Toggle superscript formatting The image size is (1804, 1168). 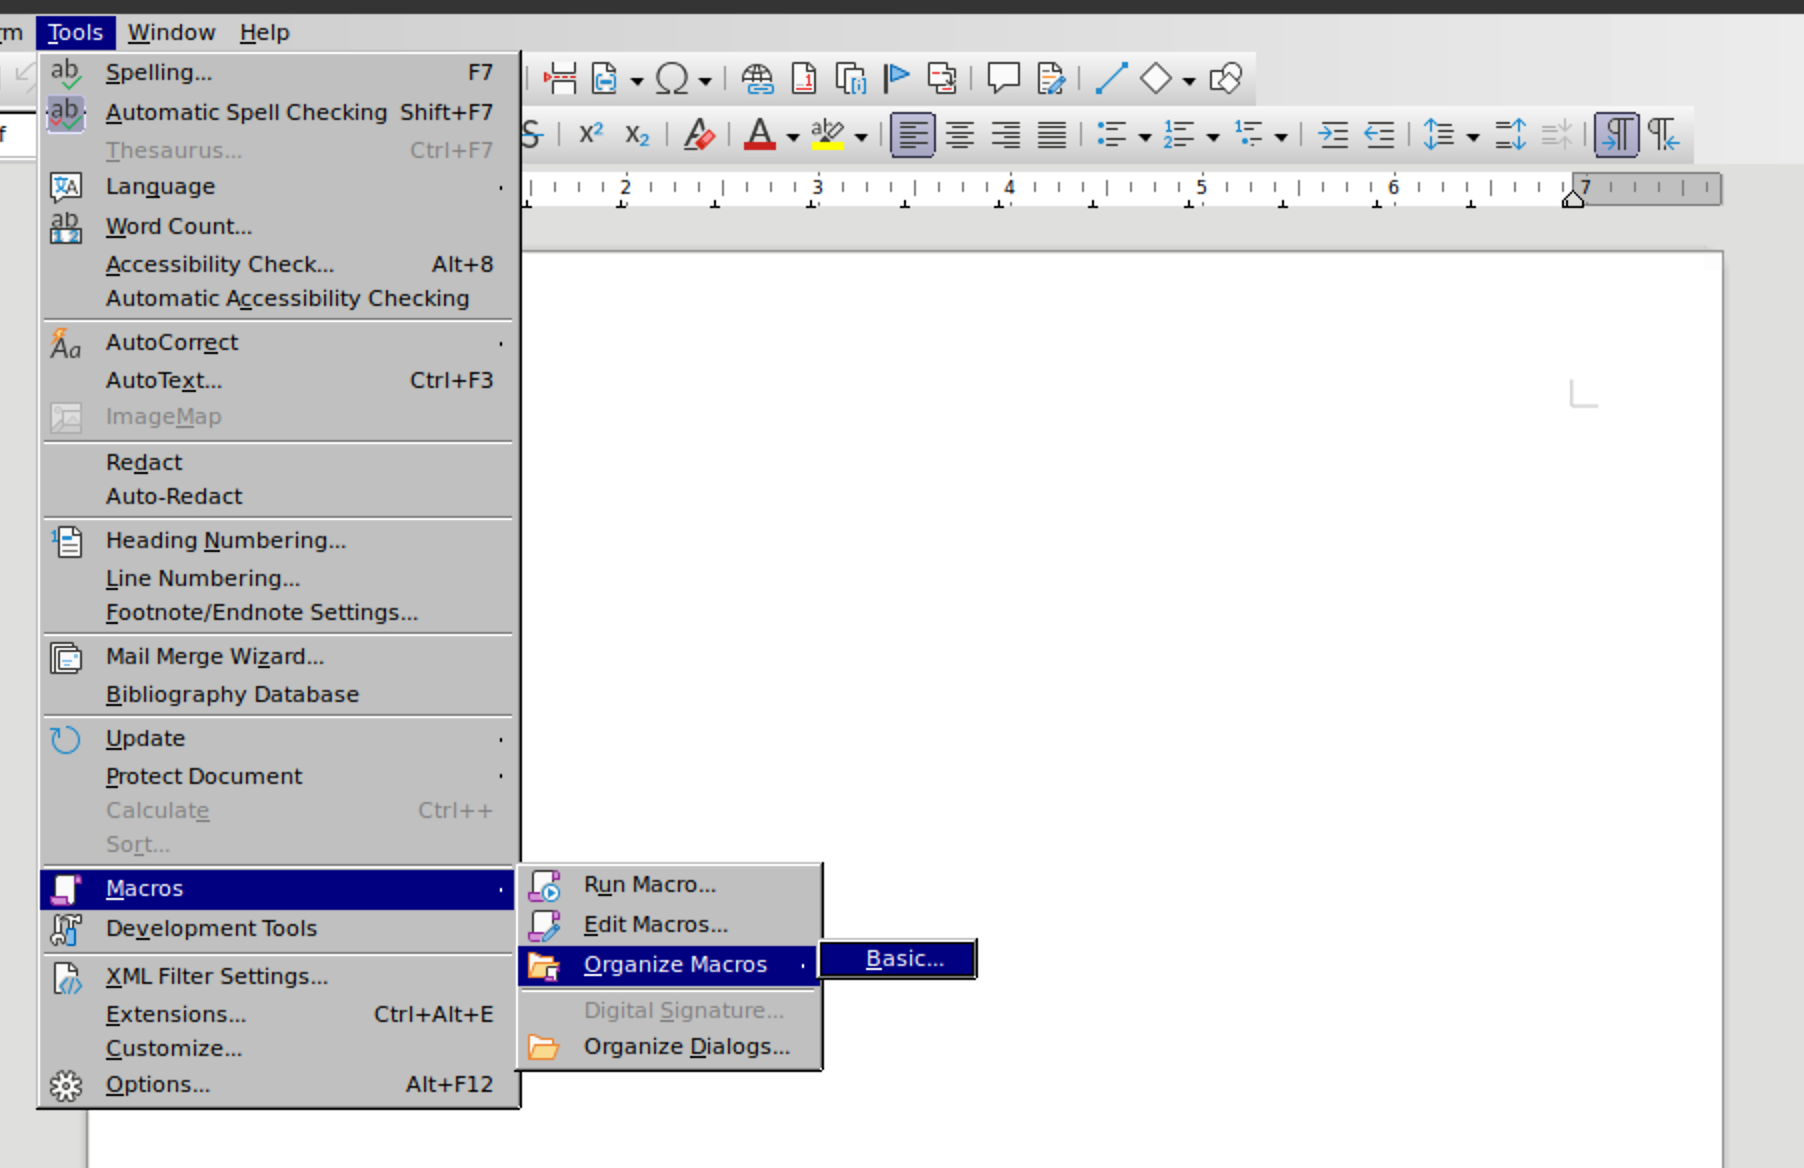[x=591, y=134]
